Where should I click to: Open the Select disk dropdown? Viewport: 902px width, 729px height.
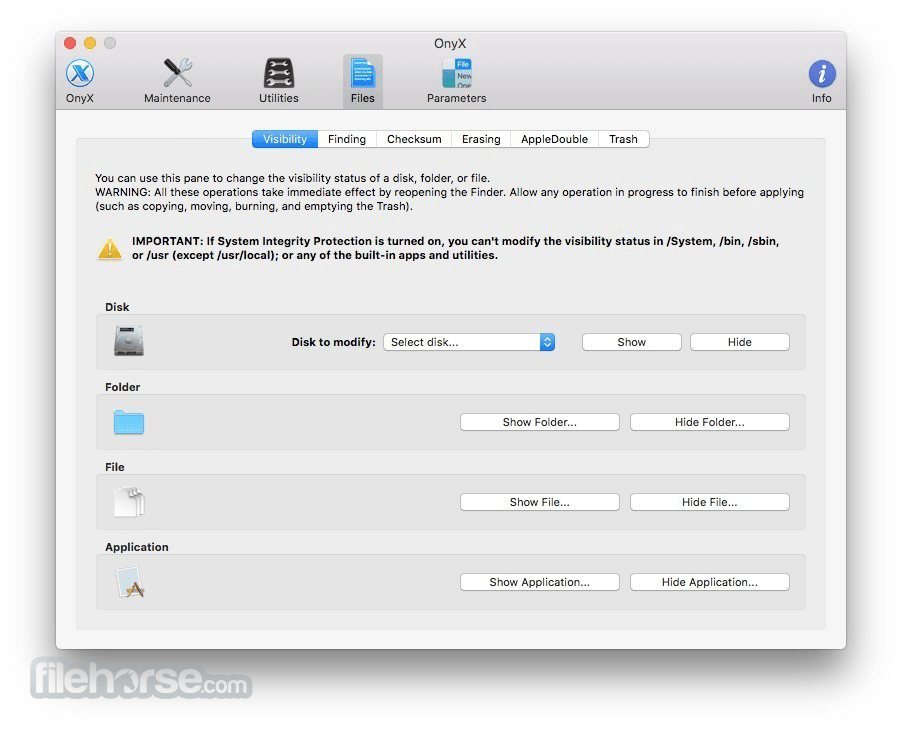(x=469, y=342)
